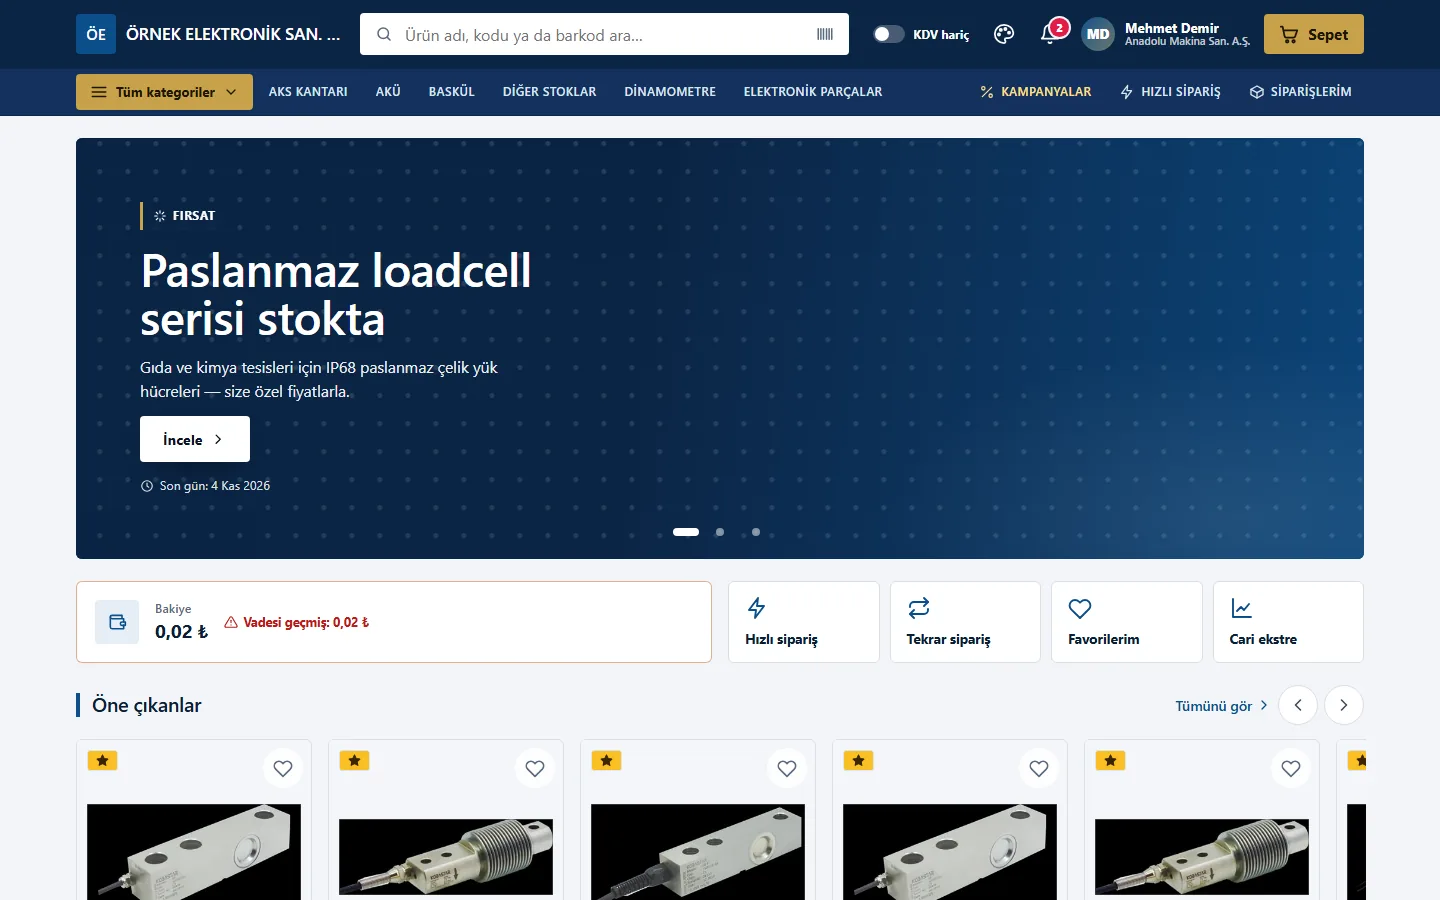Expand the Tüm kategoriler dropdown
The image size is (1440, 900).
164,92
